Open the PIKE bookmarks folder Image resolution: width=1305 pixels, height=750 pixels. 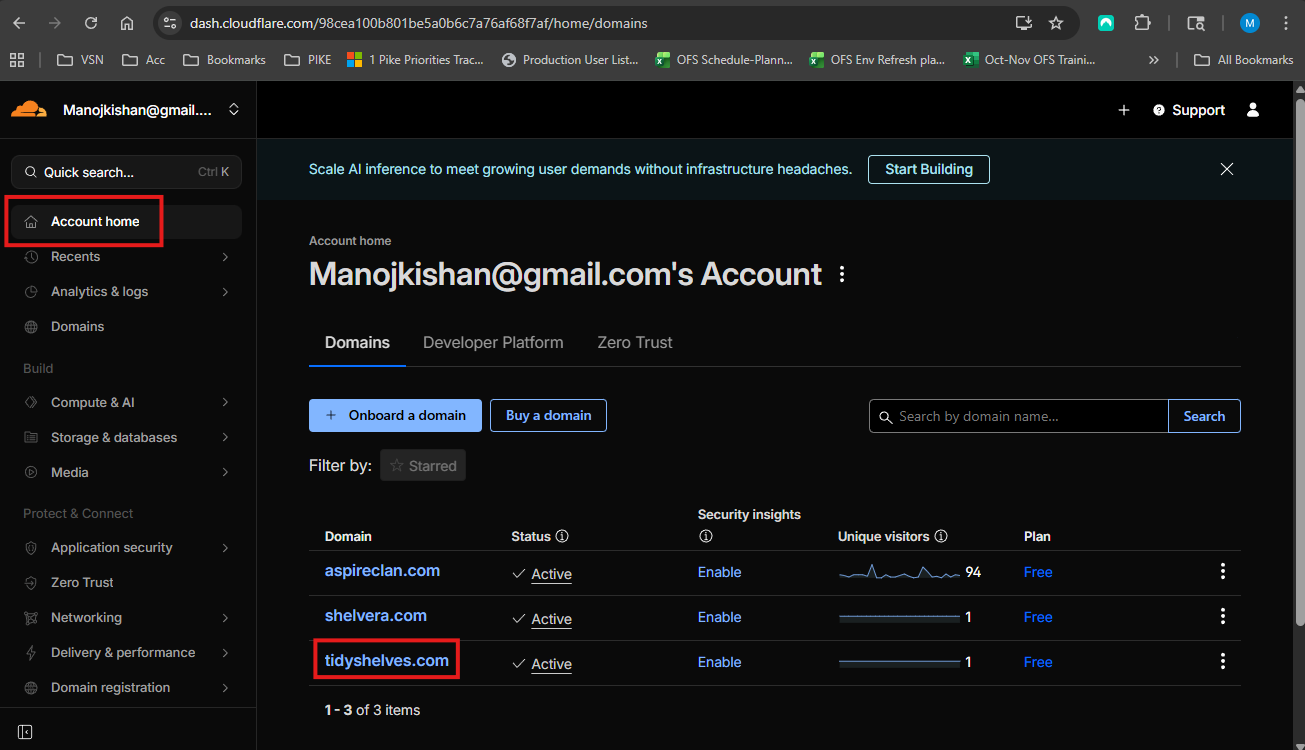click(308, 60)
